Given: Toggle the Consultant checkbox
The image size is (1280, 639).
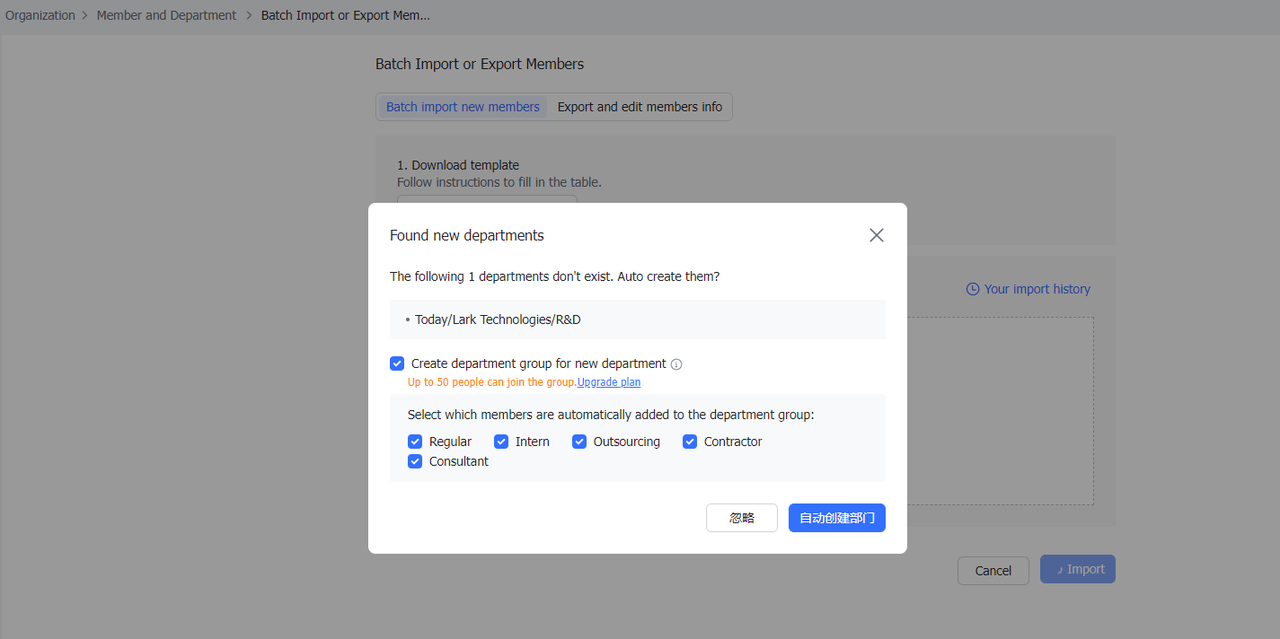Looking at the screenshot, I should click(415, 462).
